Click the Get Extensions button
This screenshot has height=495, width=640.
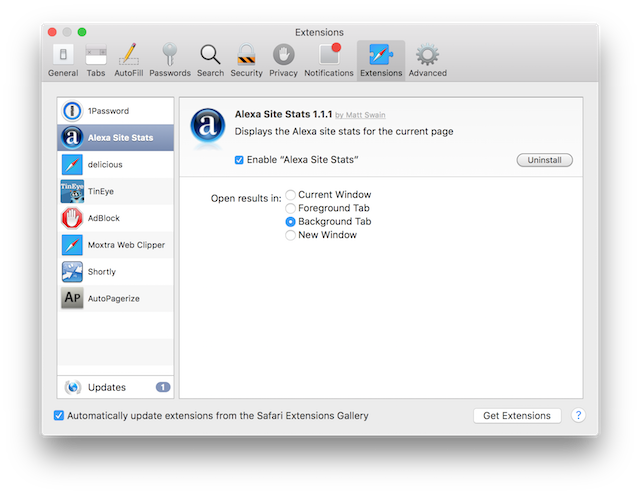click(516, 416)
